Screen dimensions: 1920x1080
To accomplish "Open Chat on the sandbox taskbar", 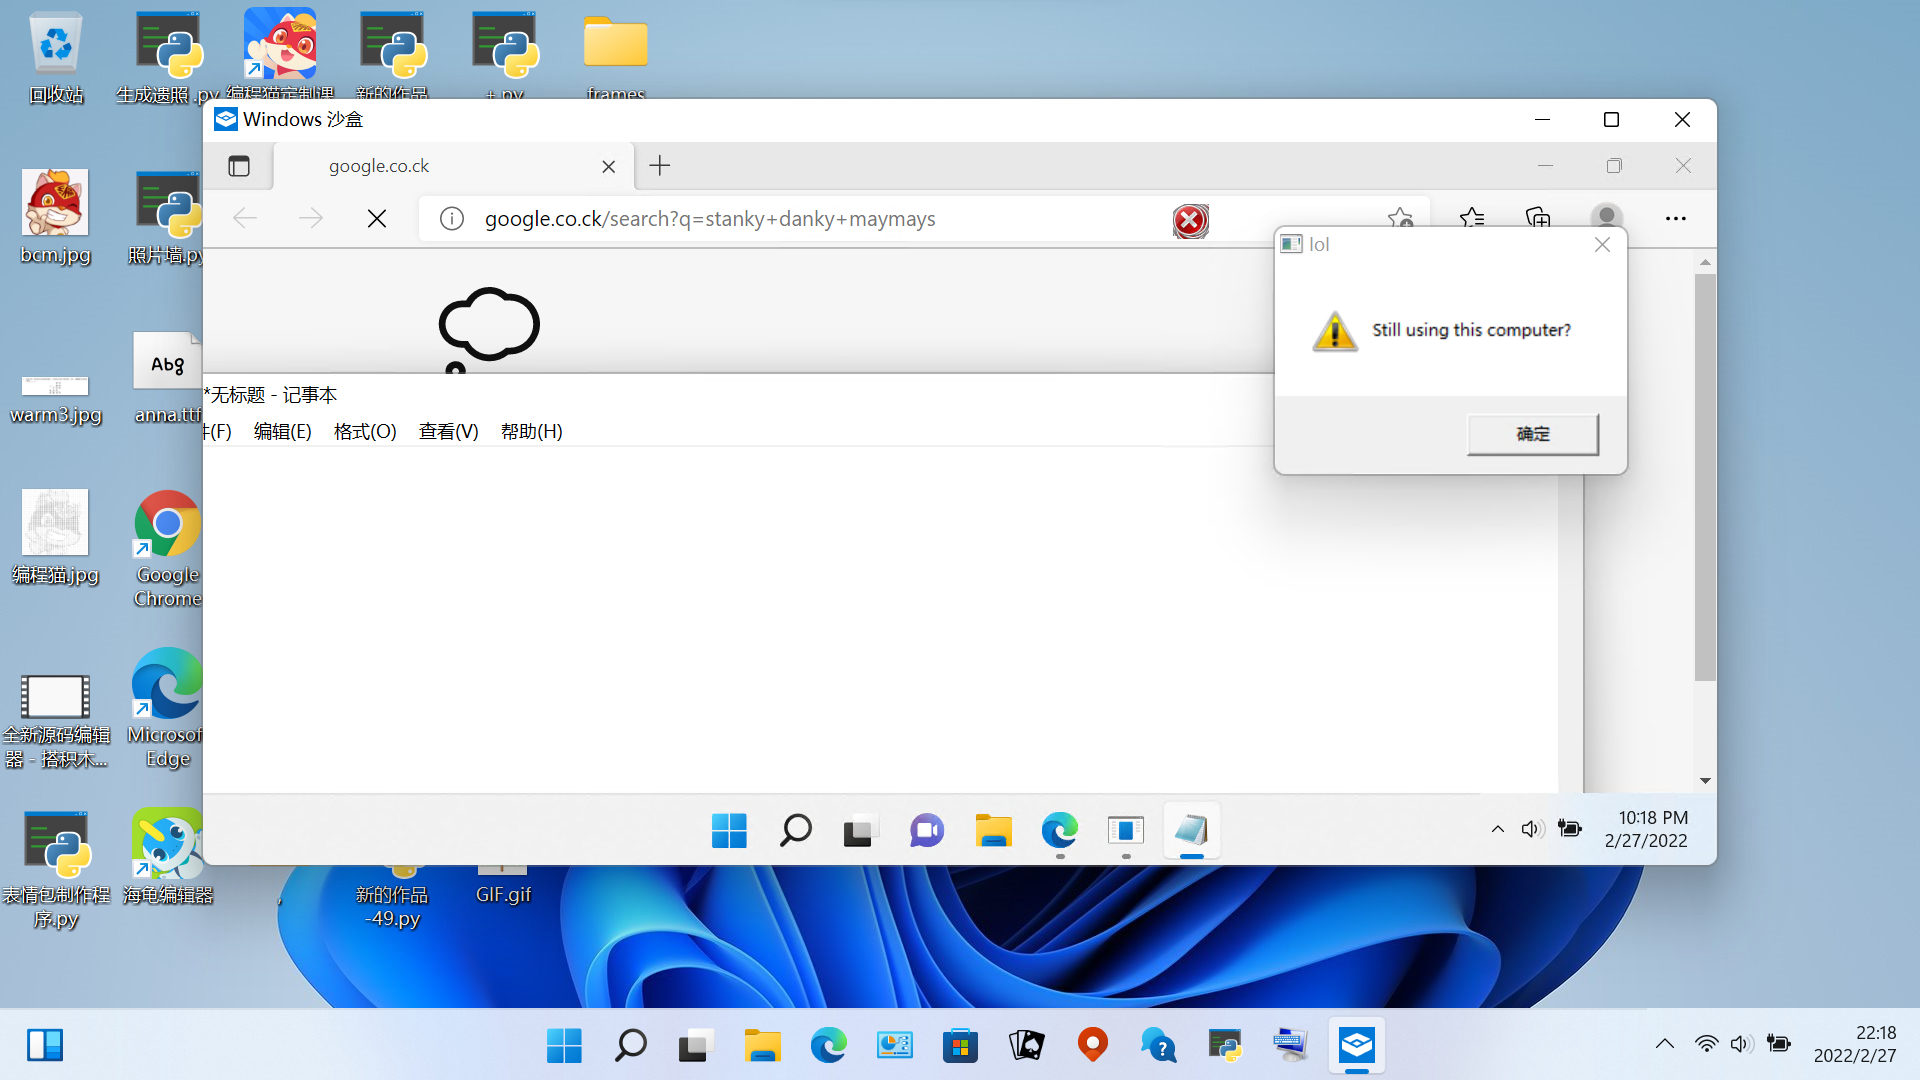I will [927, 830].
